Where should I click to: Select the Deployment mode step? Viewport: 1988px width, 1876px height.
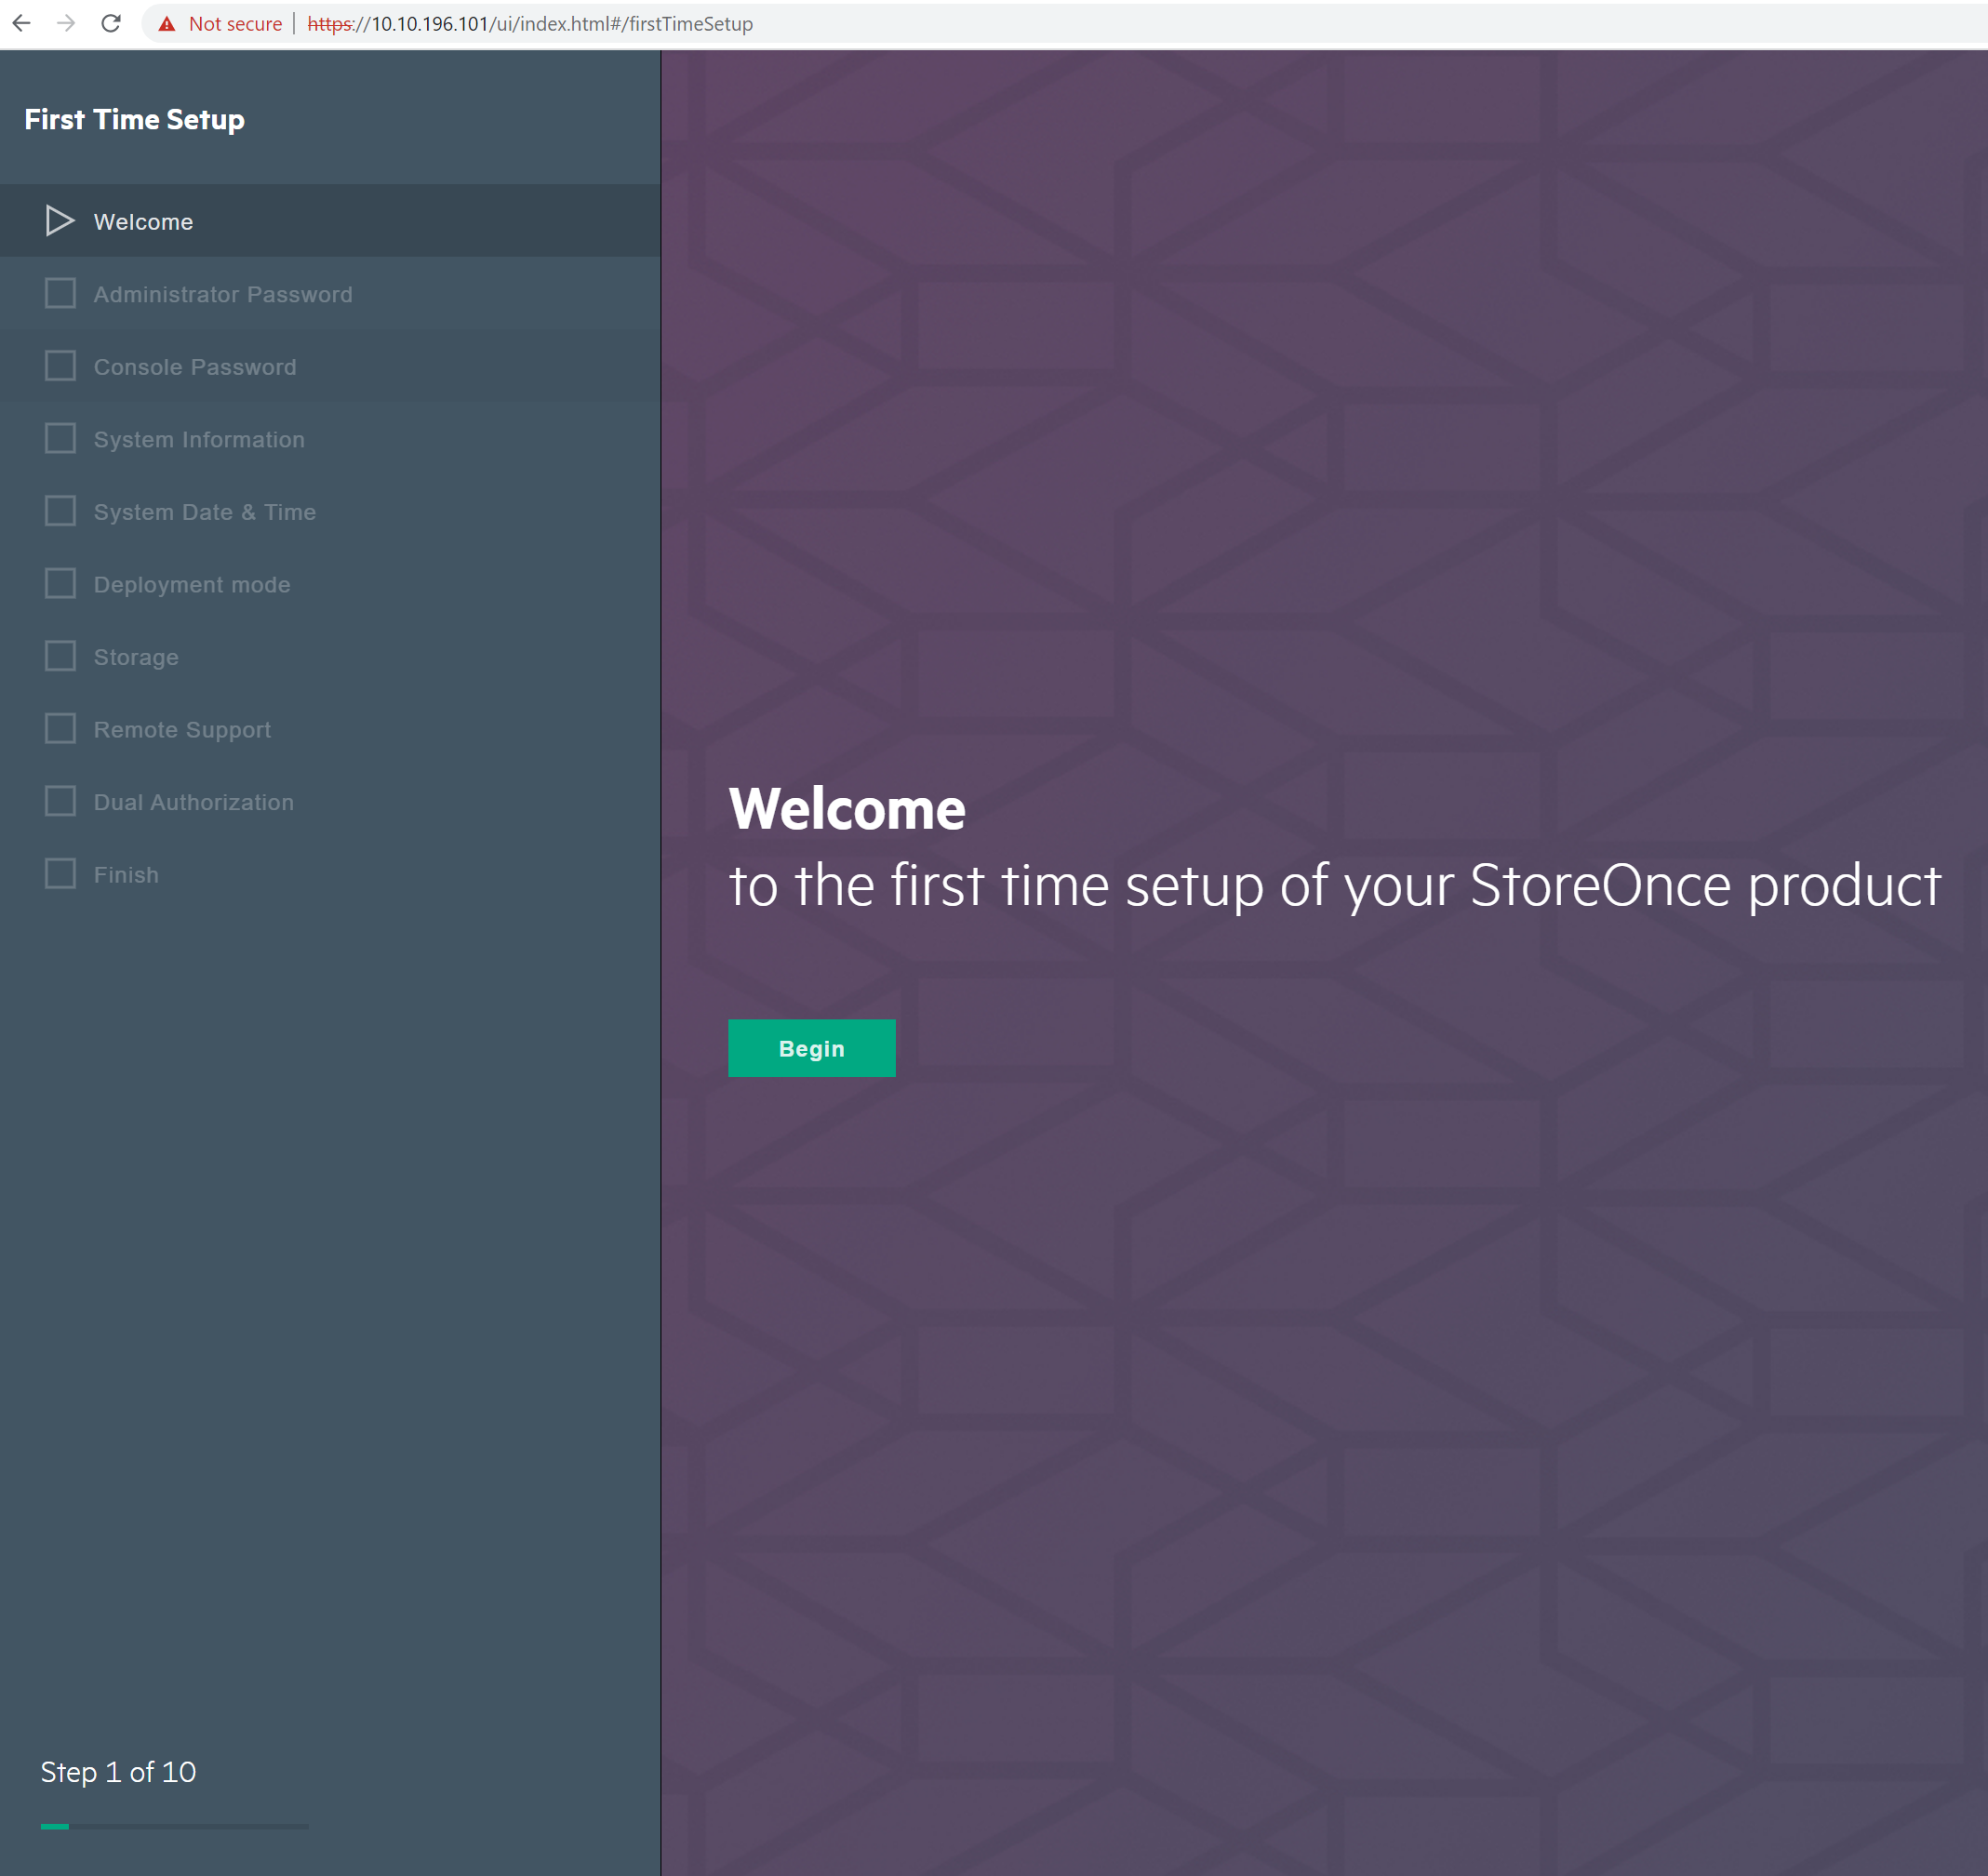pyautogui.click(x=330, y=584)
